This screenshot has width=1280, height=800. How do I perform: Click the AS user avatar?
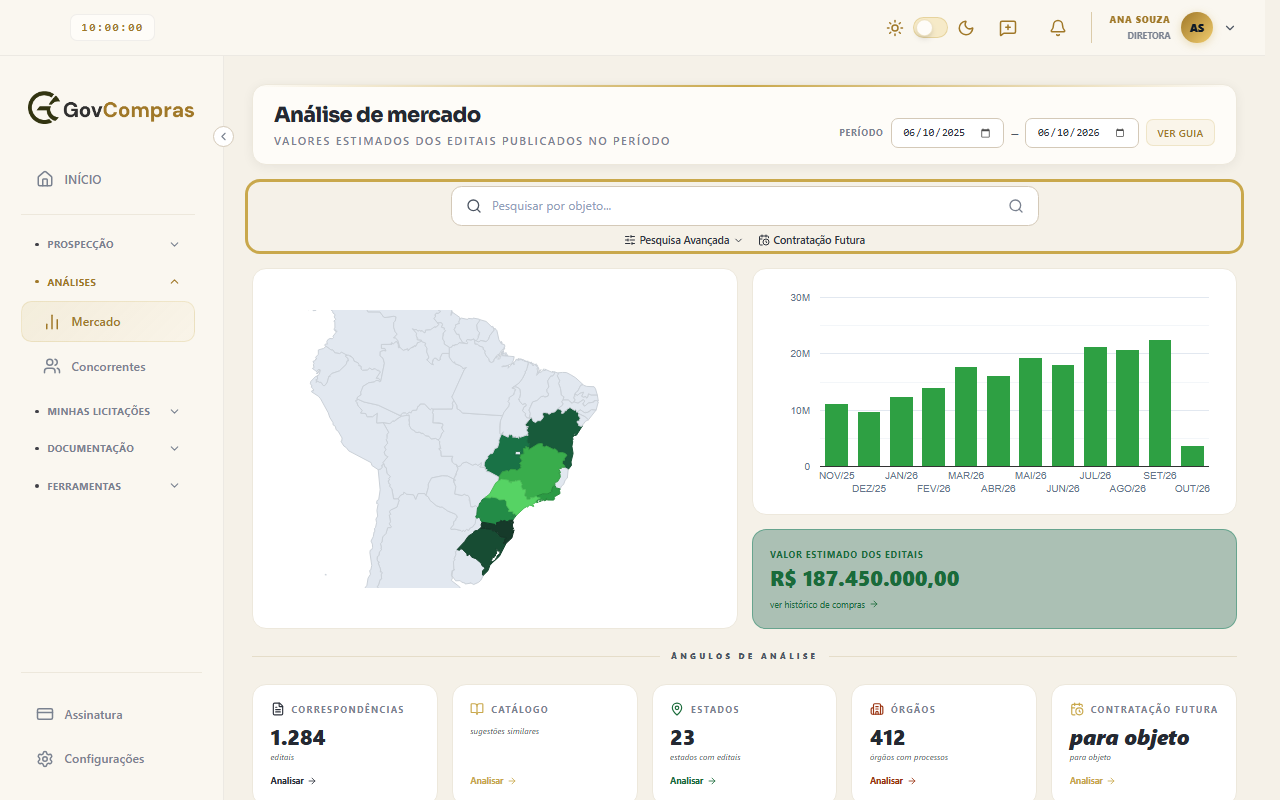1197,28
